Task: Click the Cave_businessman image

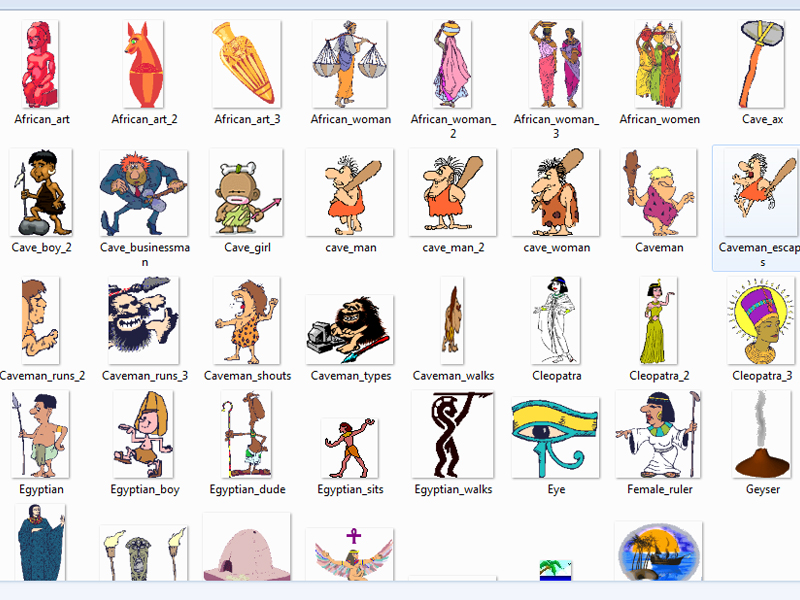Action: [144, 193]
